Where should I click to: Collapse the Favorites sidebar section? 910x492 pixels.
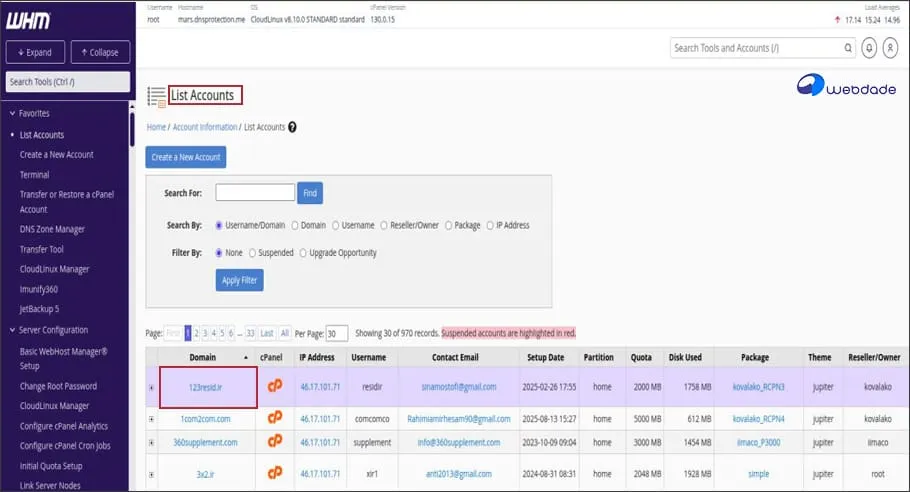point(12,114)
